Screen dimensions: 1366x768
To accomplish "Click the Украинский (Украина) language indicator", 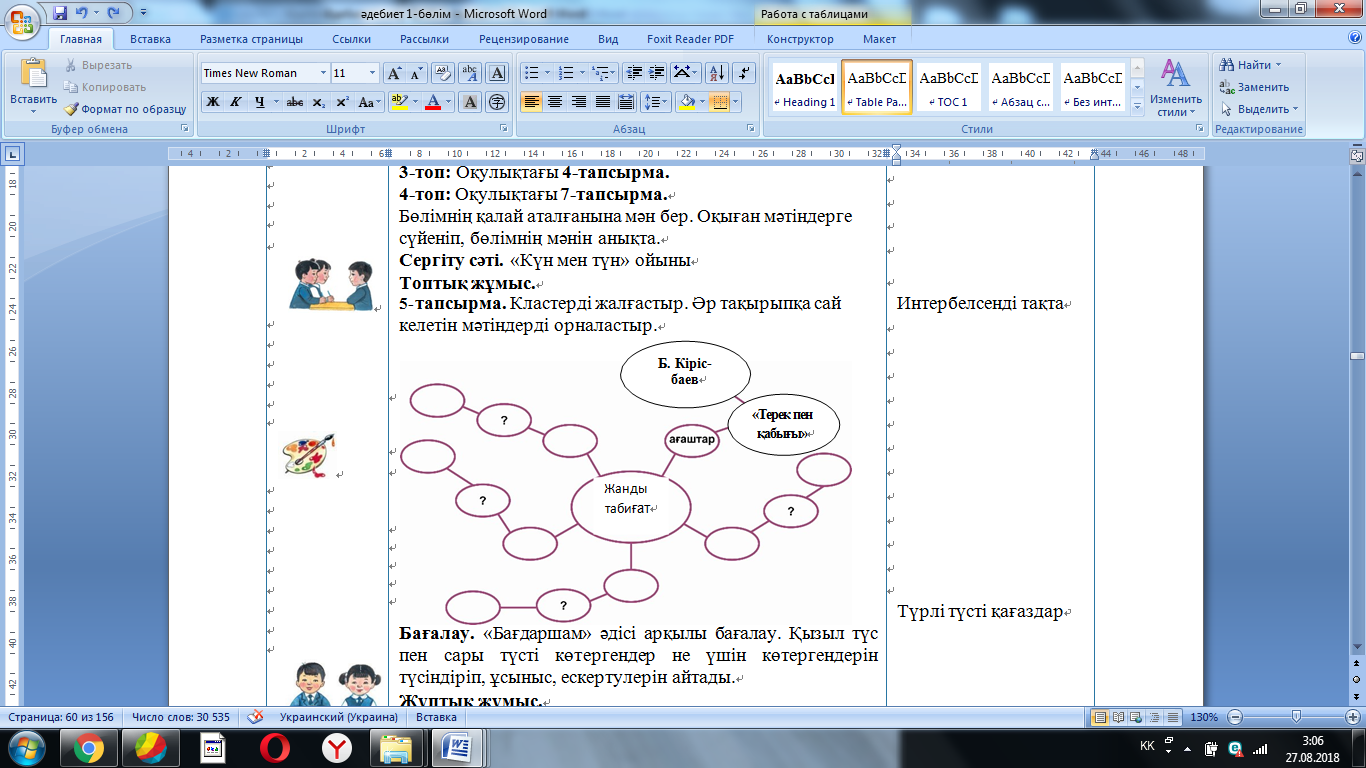I will pyautogui.click(x=338, y=718).
